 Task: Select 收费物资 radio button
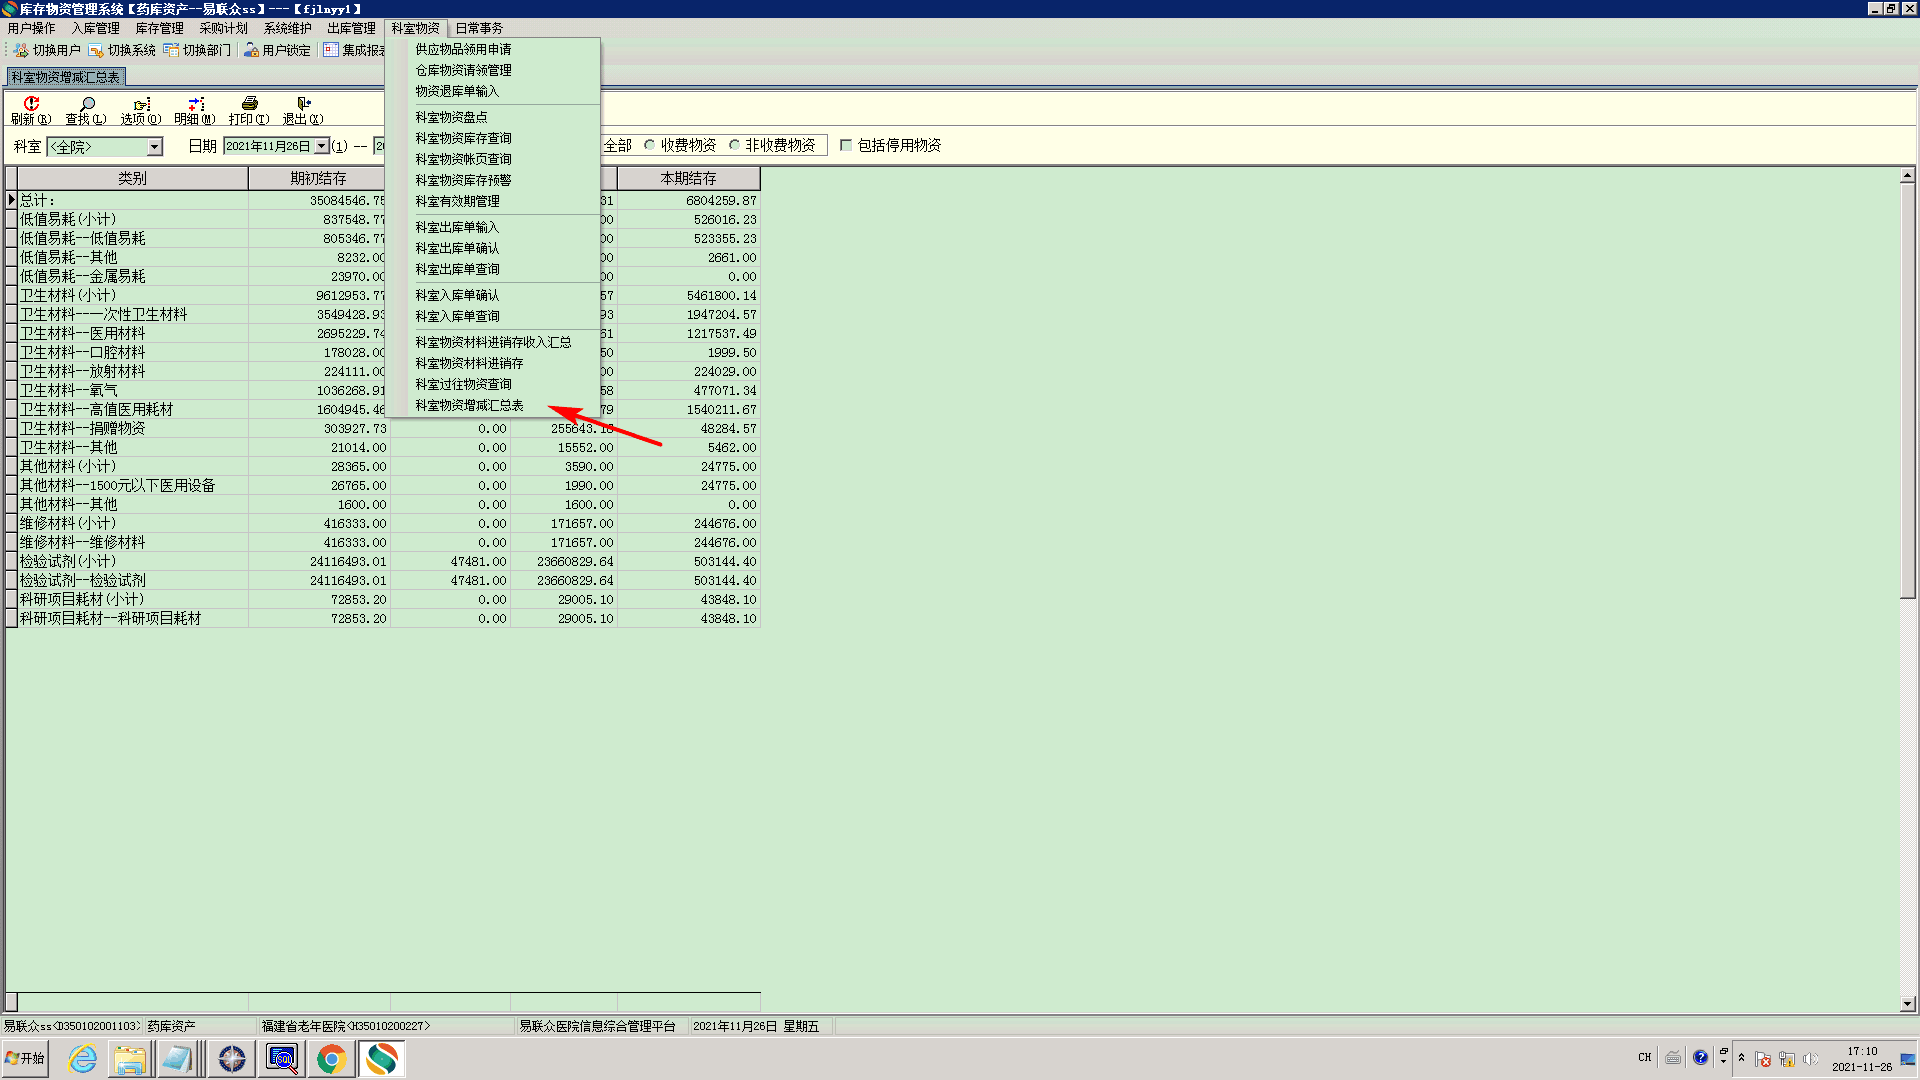[650, 145]
